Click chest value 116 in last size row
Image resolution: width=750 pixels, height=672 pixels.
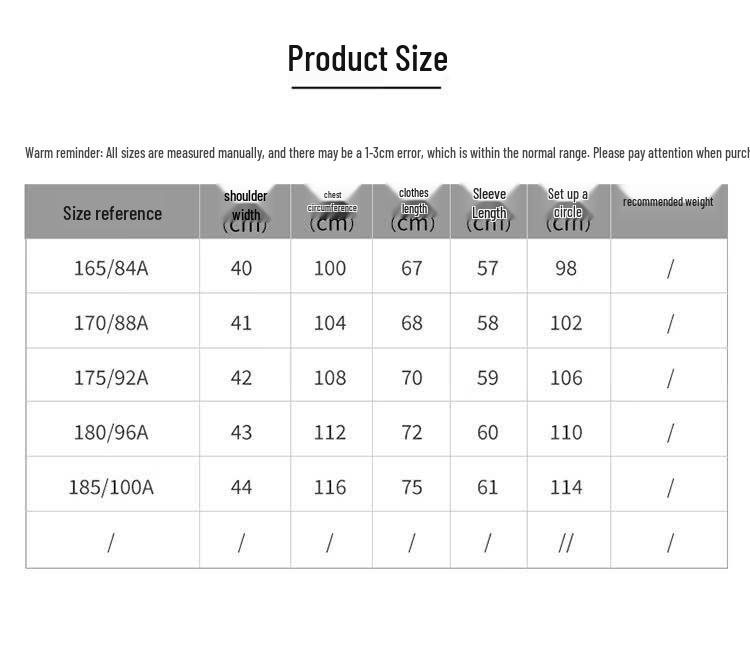click(x=330, y=487)
